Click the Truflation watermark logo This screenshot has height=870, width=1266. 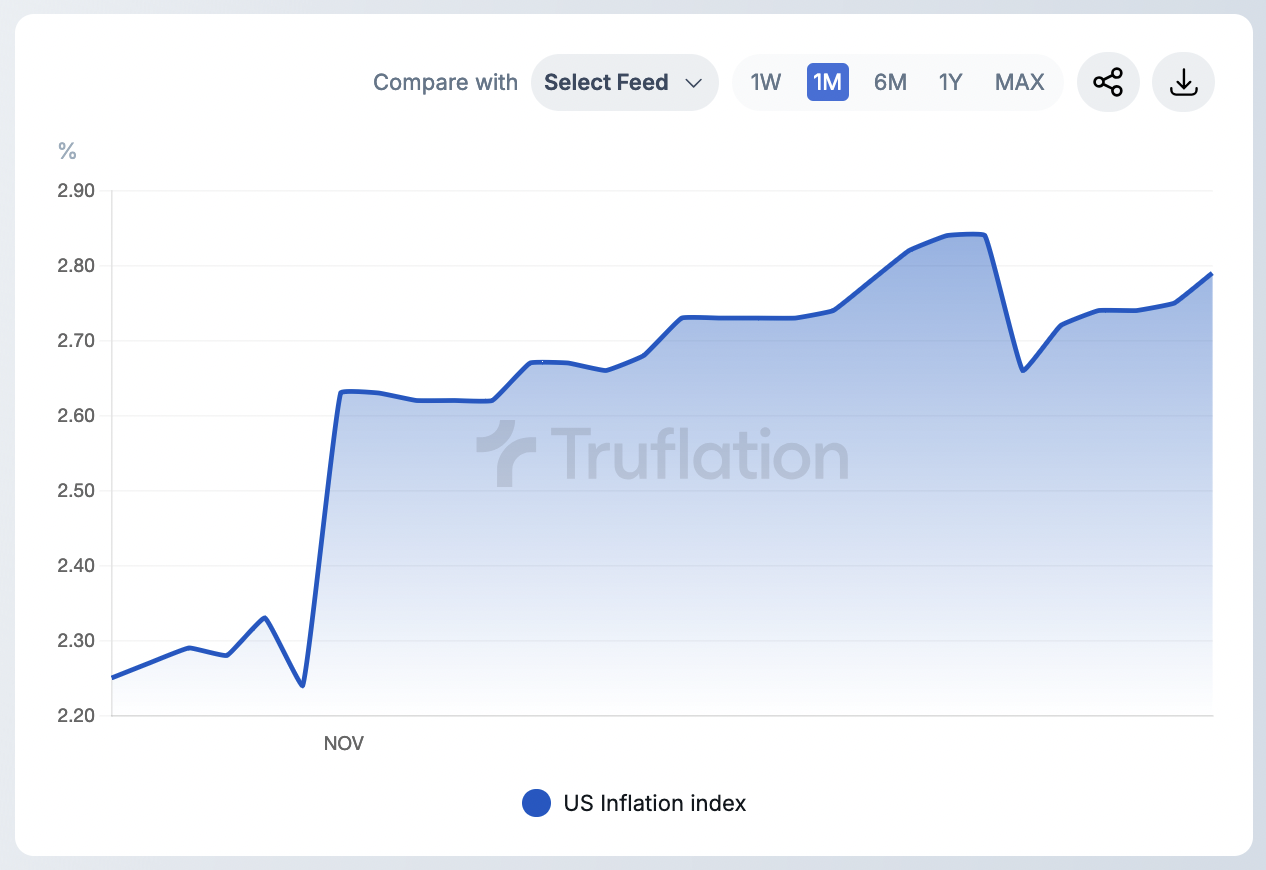tap(662, 454)
